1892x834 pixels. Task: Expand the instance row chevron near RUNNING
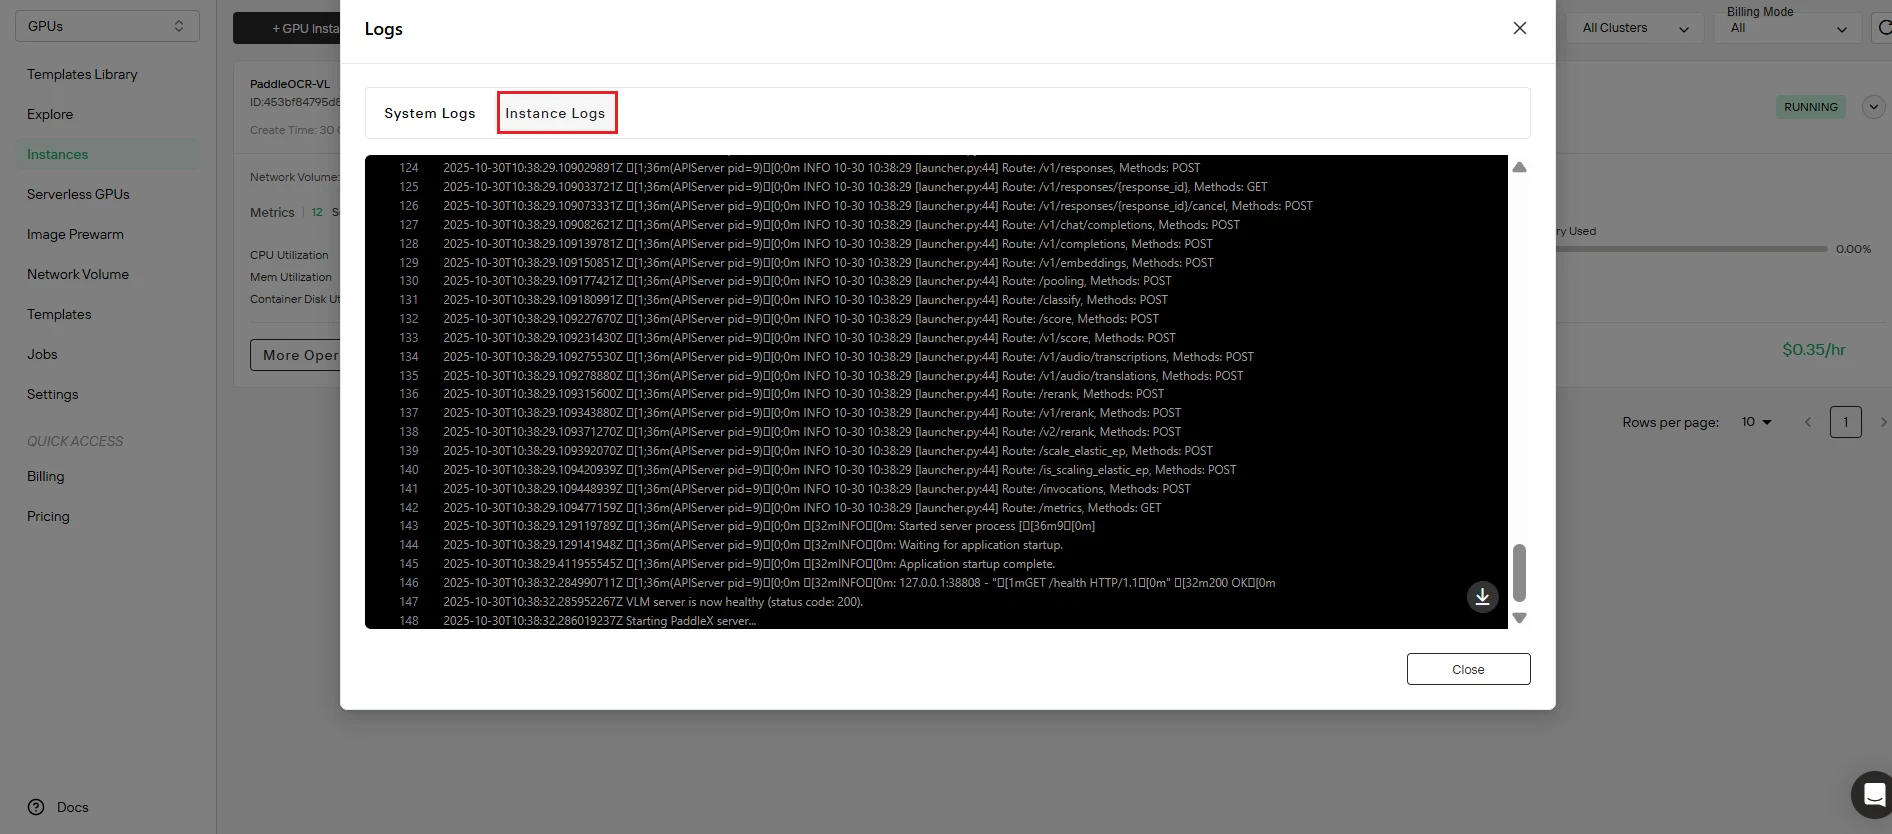(1873, 107)
